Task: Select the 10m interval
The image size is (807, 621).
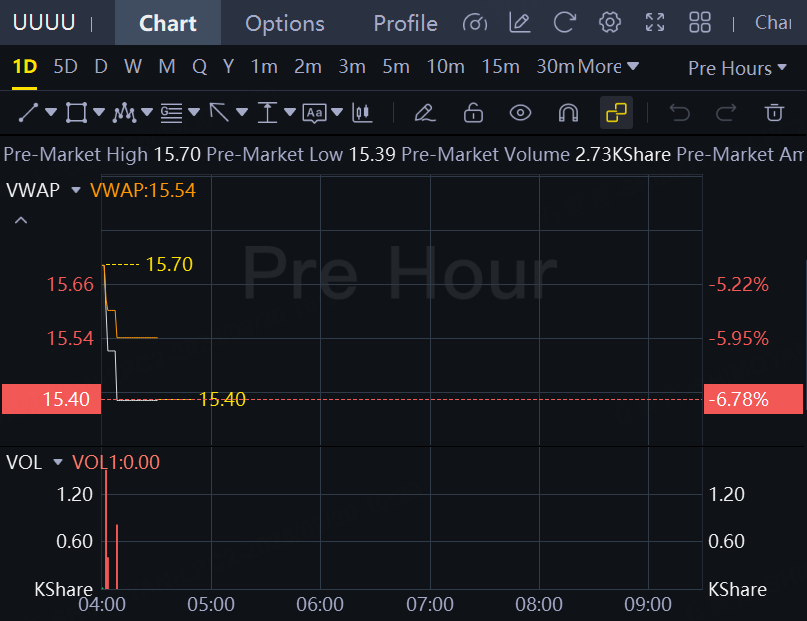Action: click(445, 67)
